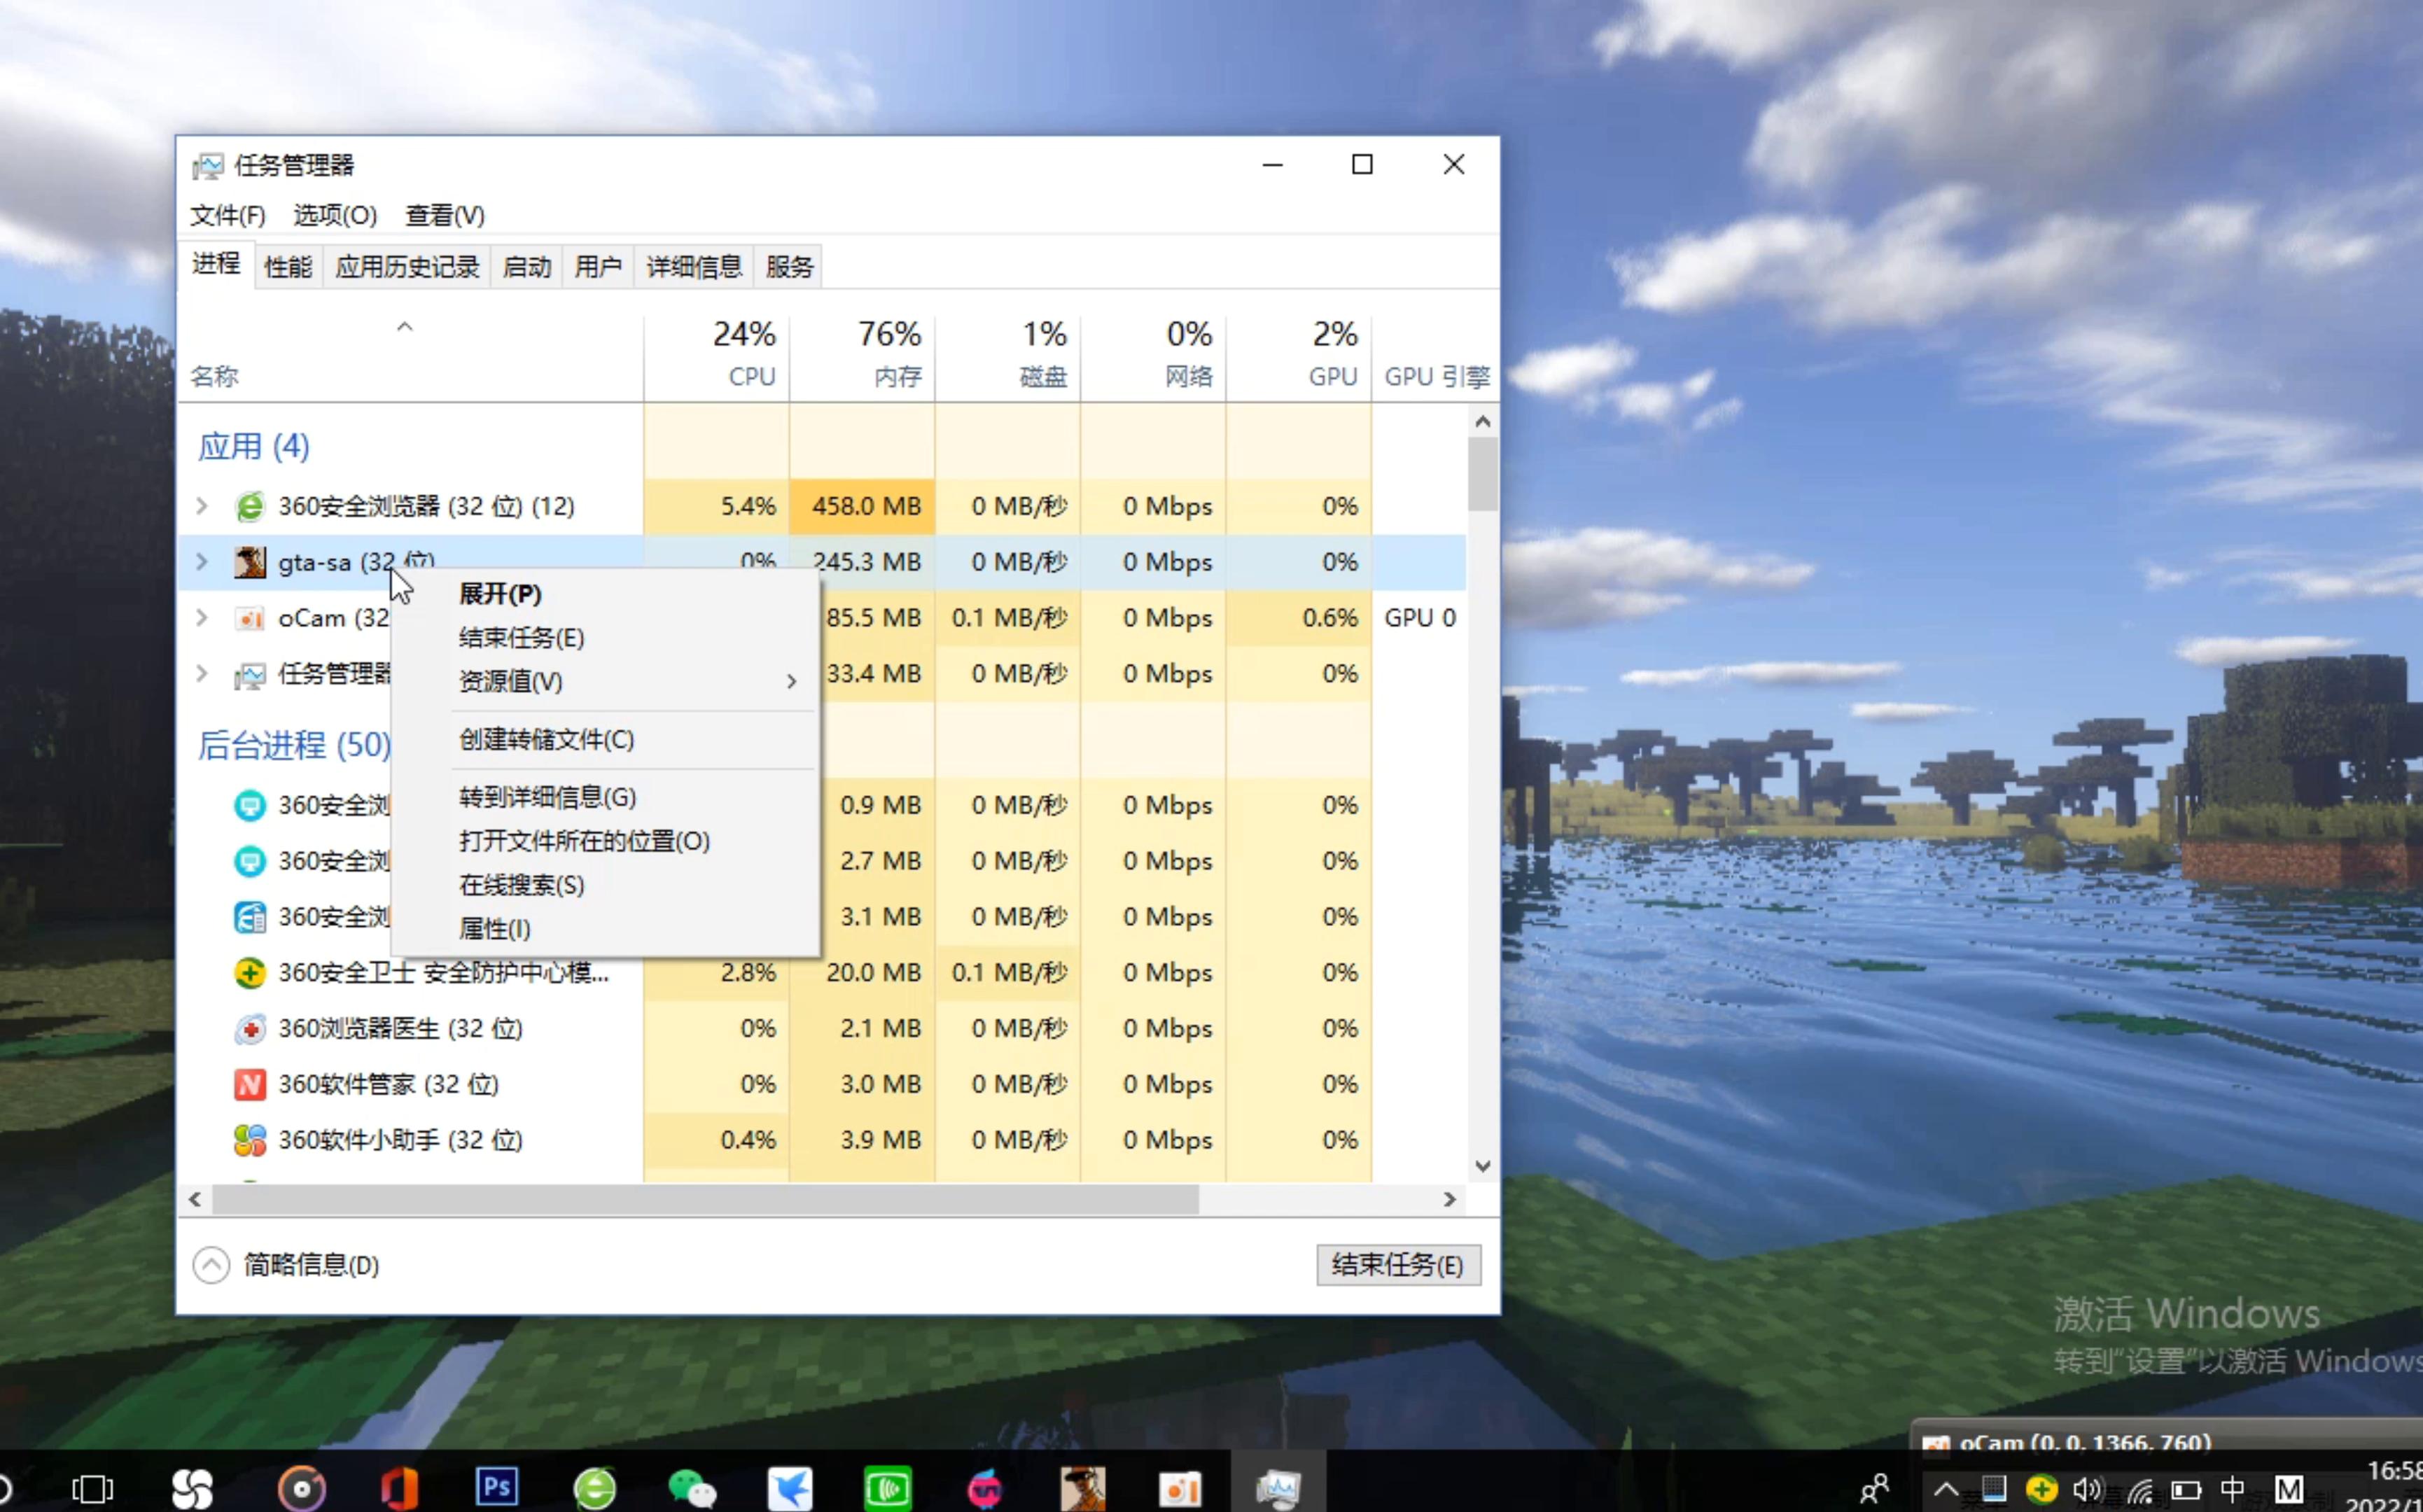Open Photoshop from the taskbar
The width and height of the screenshot is (2423, 1512).
pos(497,1487)
